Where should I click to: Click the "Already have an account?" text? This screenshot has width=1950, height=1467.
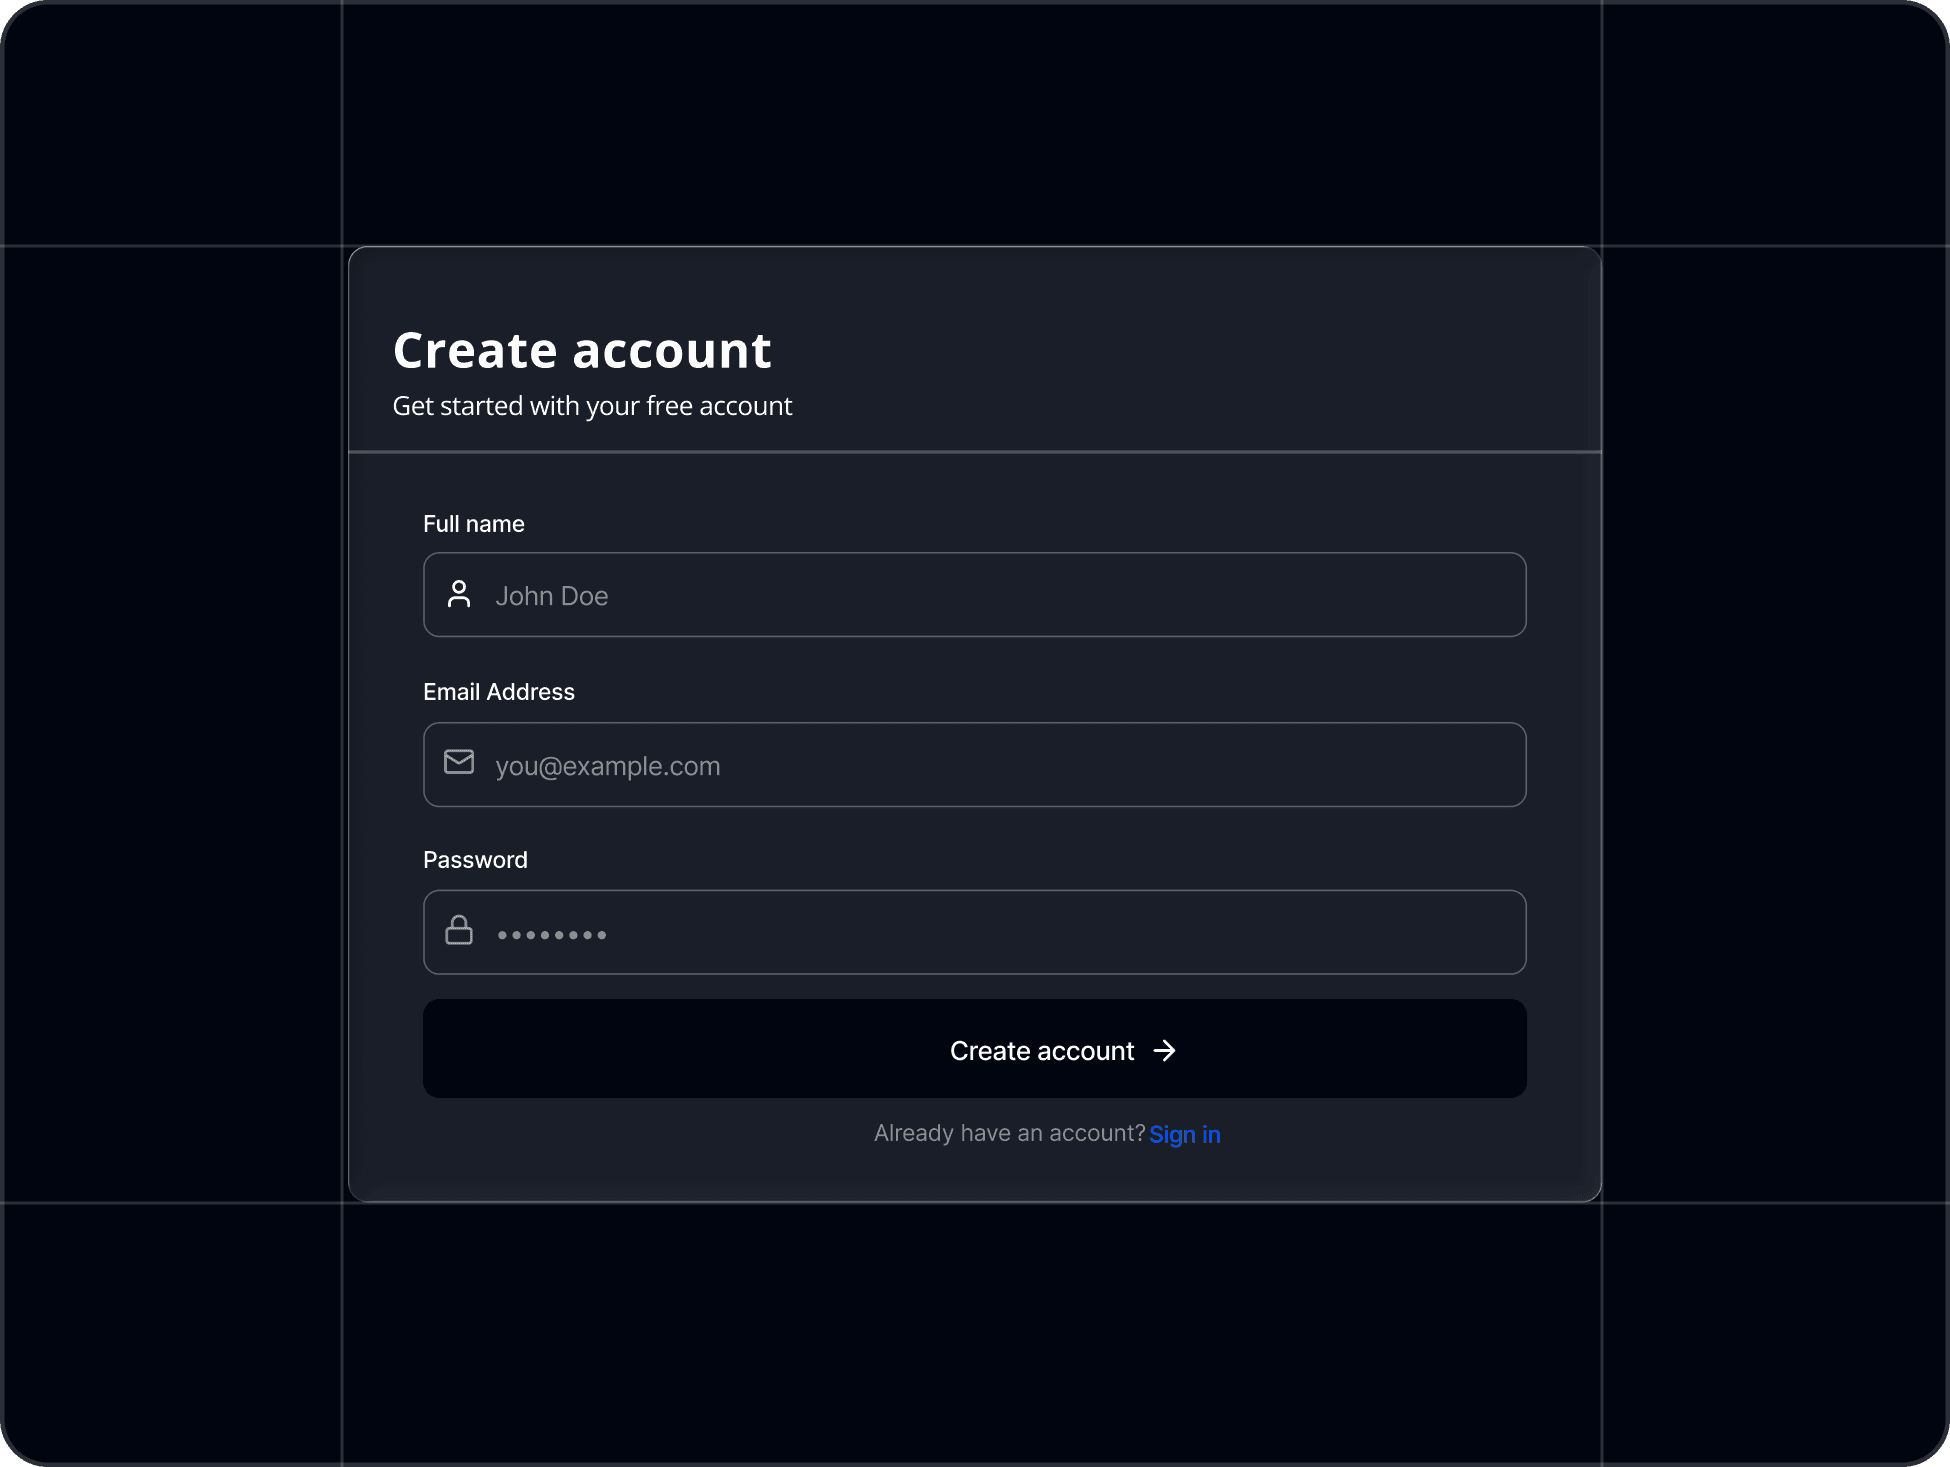tap(1009, 1133)
